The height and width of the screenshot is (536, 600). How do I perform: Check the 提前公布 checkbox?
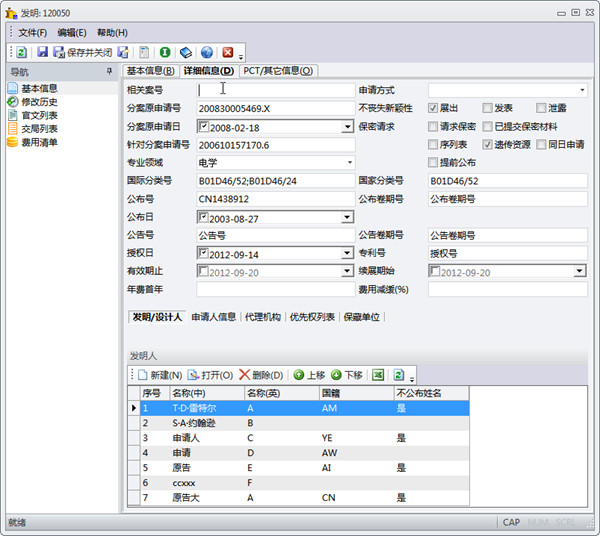(433, 162)
